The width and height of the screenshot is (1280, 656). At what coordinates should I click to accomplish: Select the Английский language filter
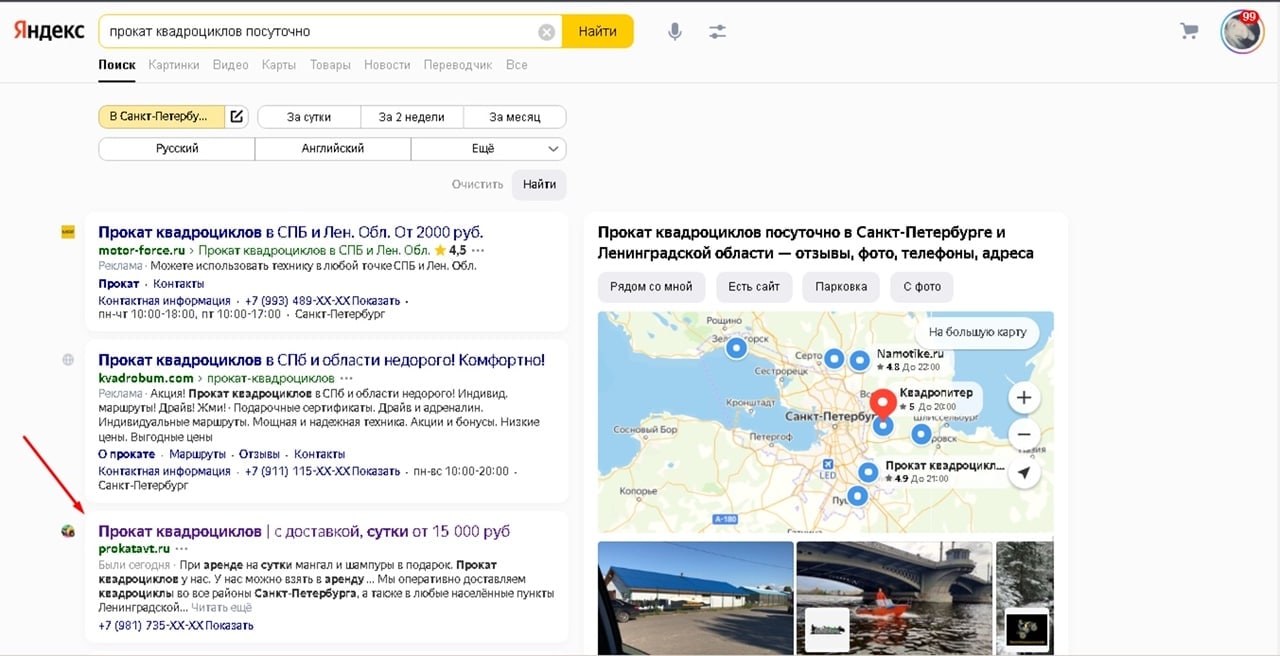pos(333,149)
